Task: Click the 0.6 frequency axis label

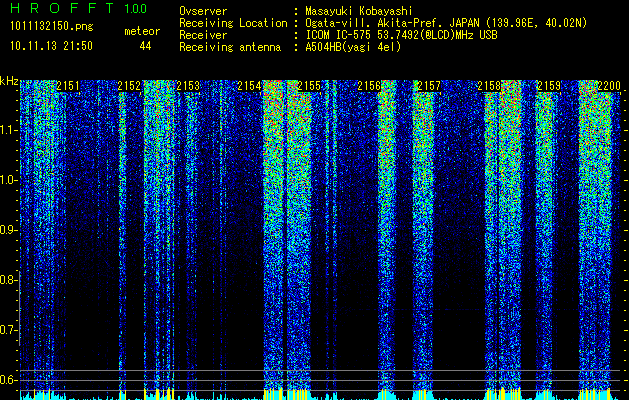Action: point(8,380)
